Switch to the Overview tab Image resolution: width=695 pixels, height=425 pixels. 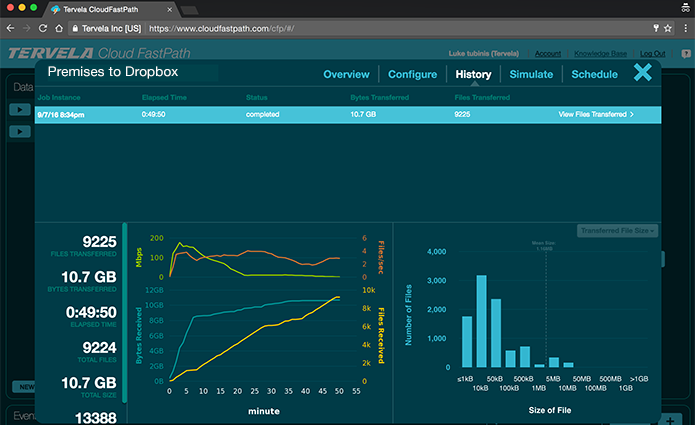pyautogui.click(x=346, y=74)
